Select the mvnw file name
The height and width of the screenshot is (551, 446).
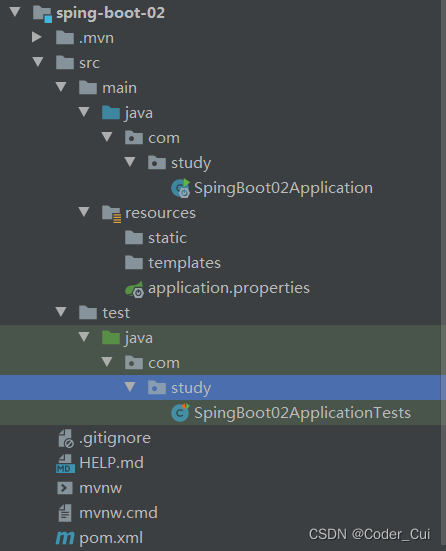coord(101,488)
